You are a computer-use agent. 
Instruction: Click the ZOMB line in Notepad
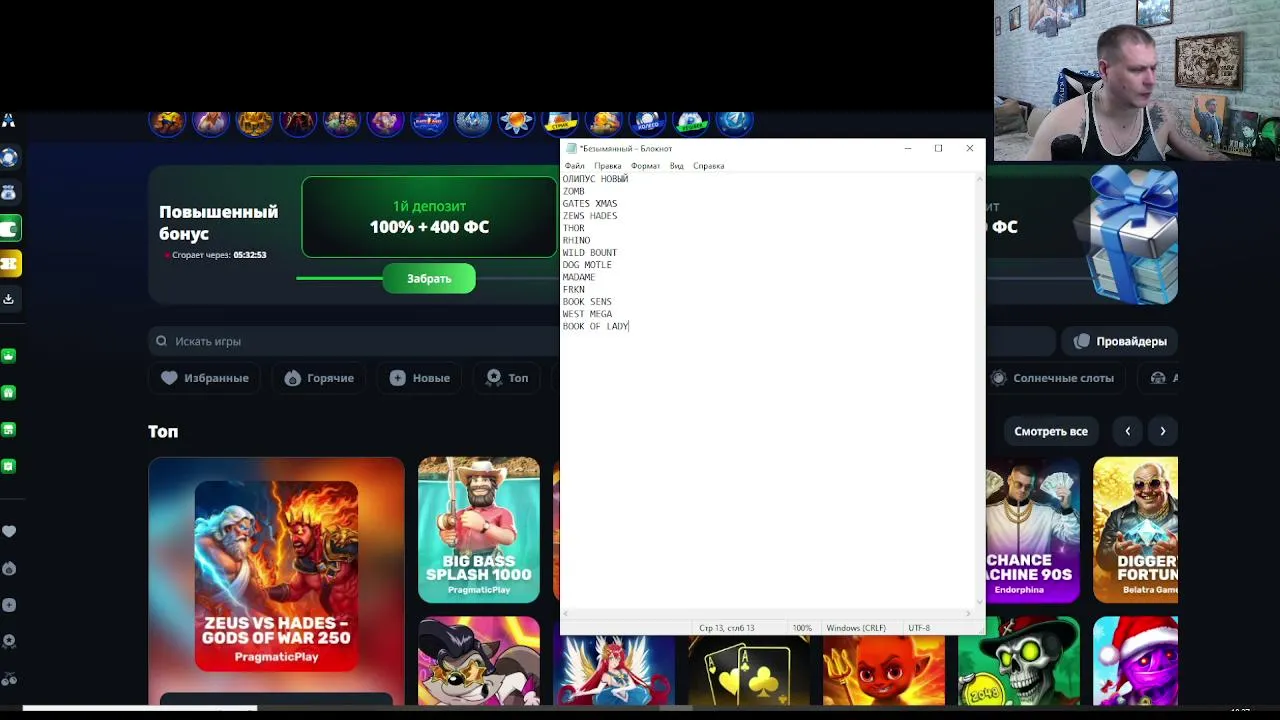click(574, 191)
